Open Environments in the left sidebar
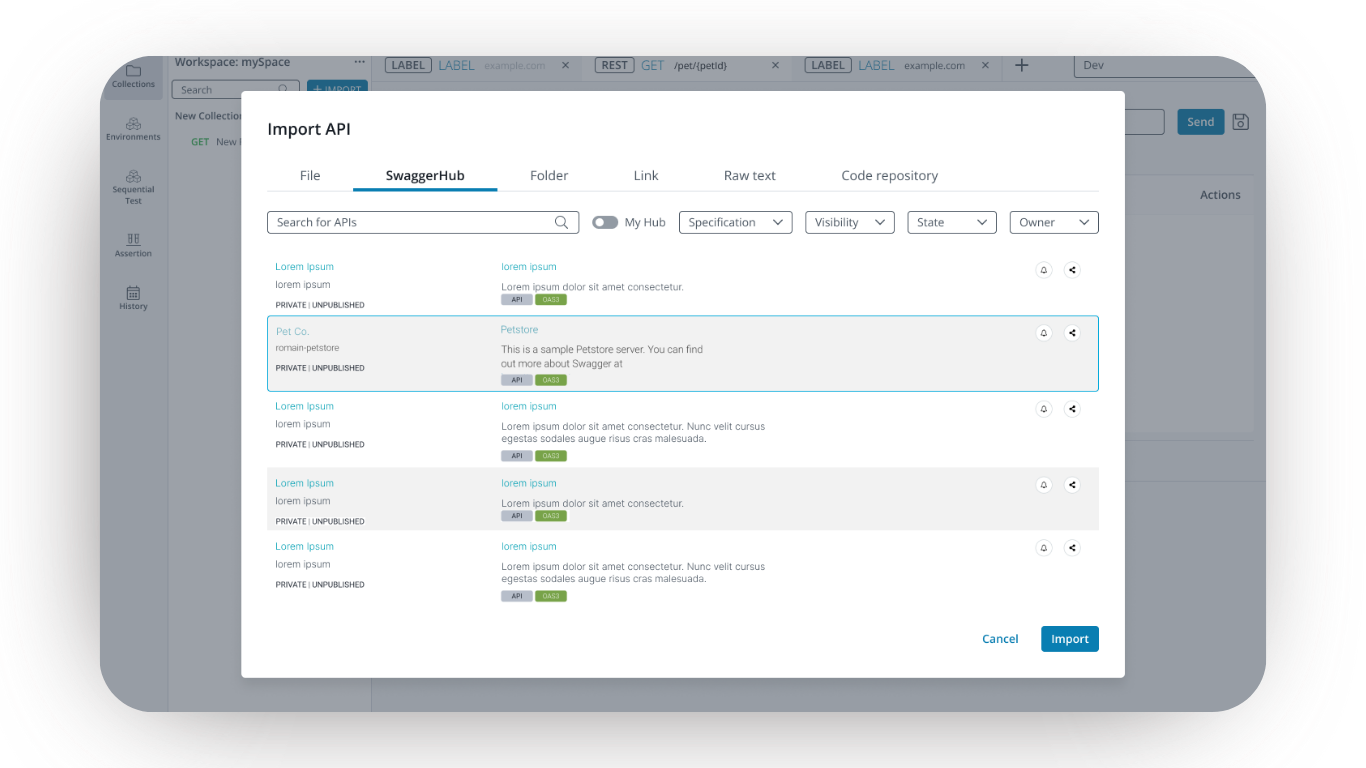1366x768 pixels. [133, 129]
